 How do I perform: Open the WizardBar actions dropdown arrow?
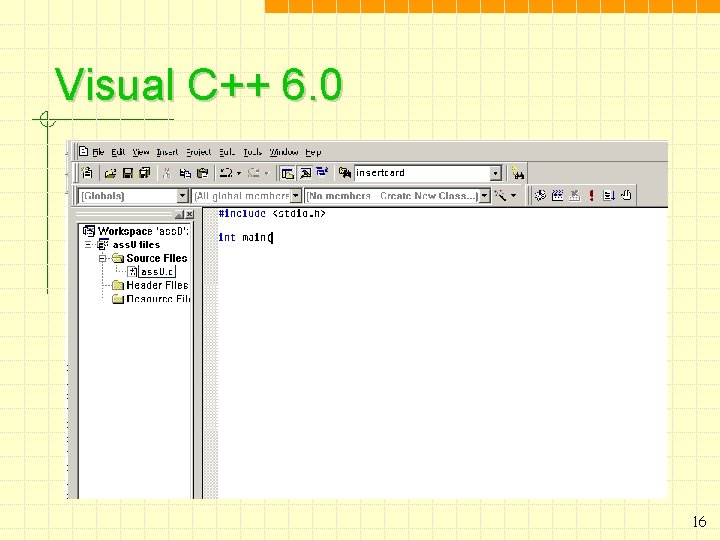point(513,196)
